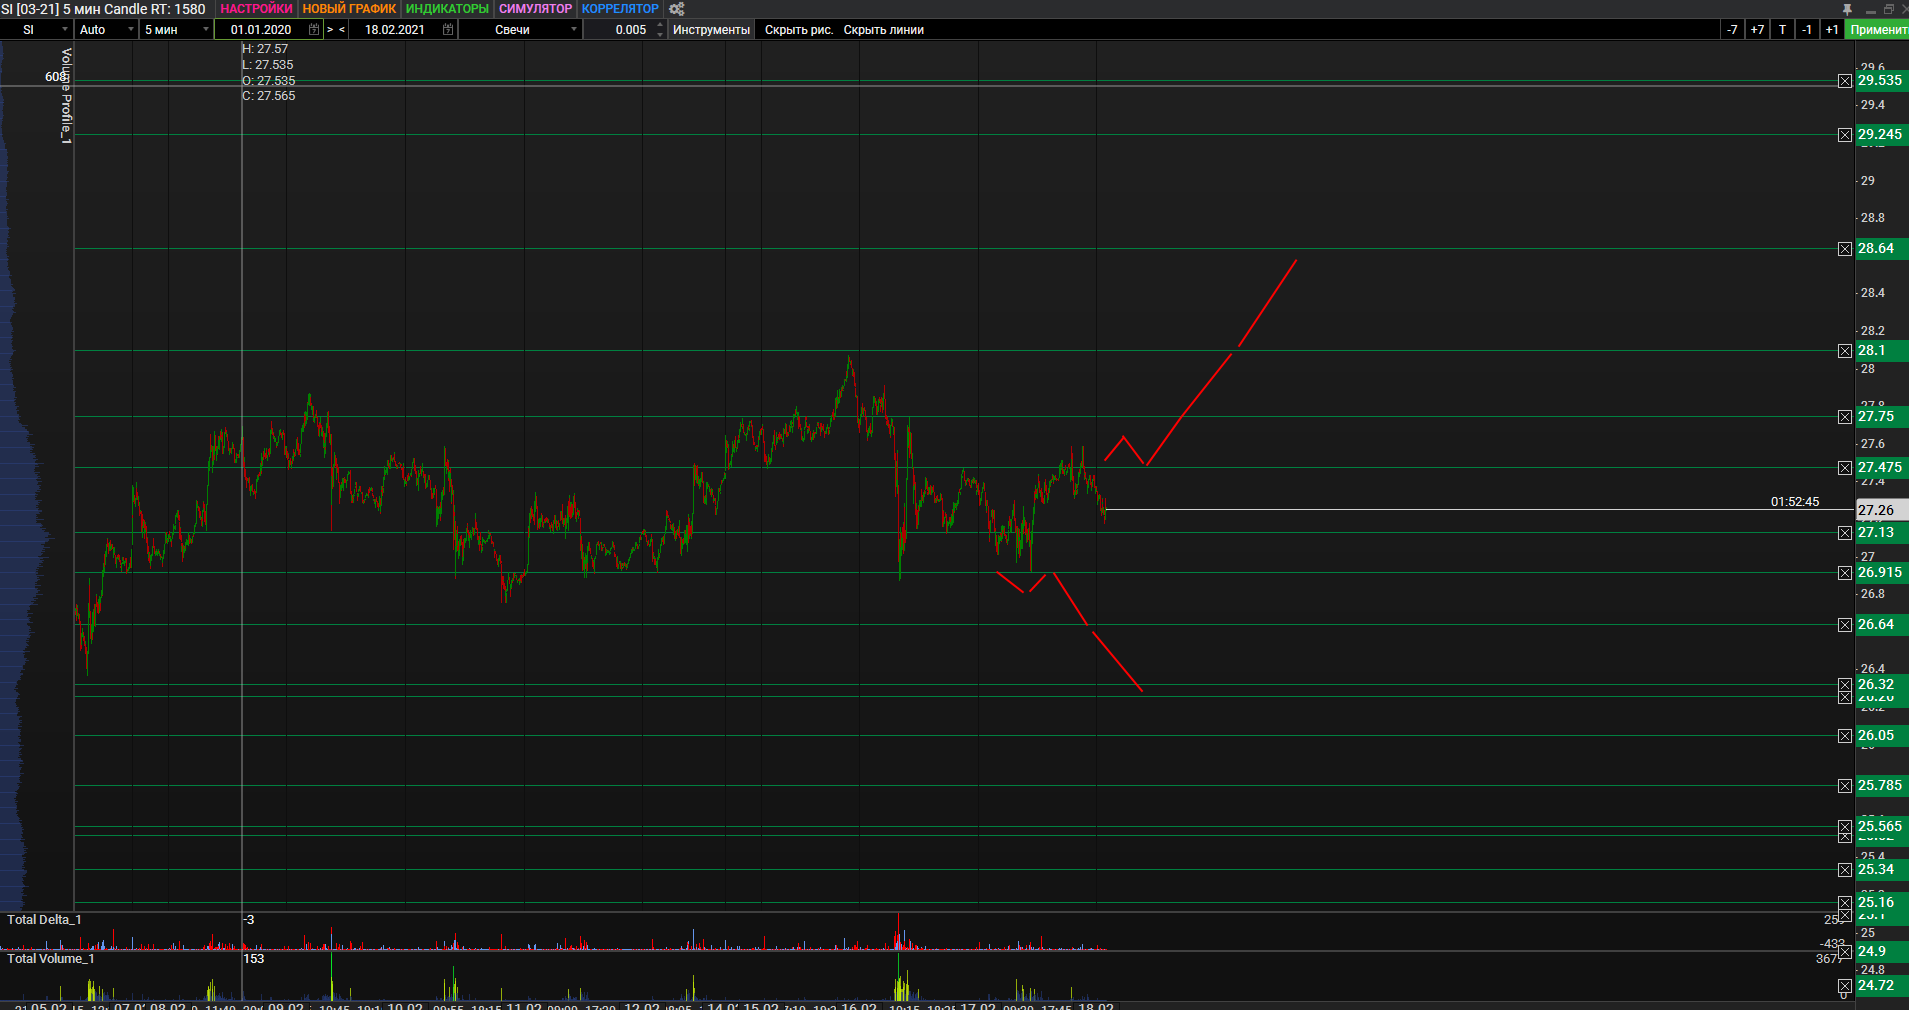
Task: Click the '>' date shift arrow
Action: point(330,30)
